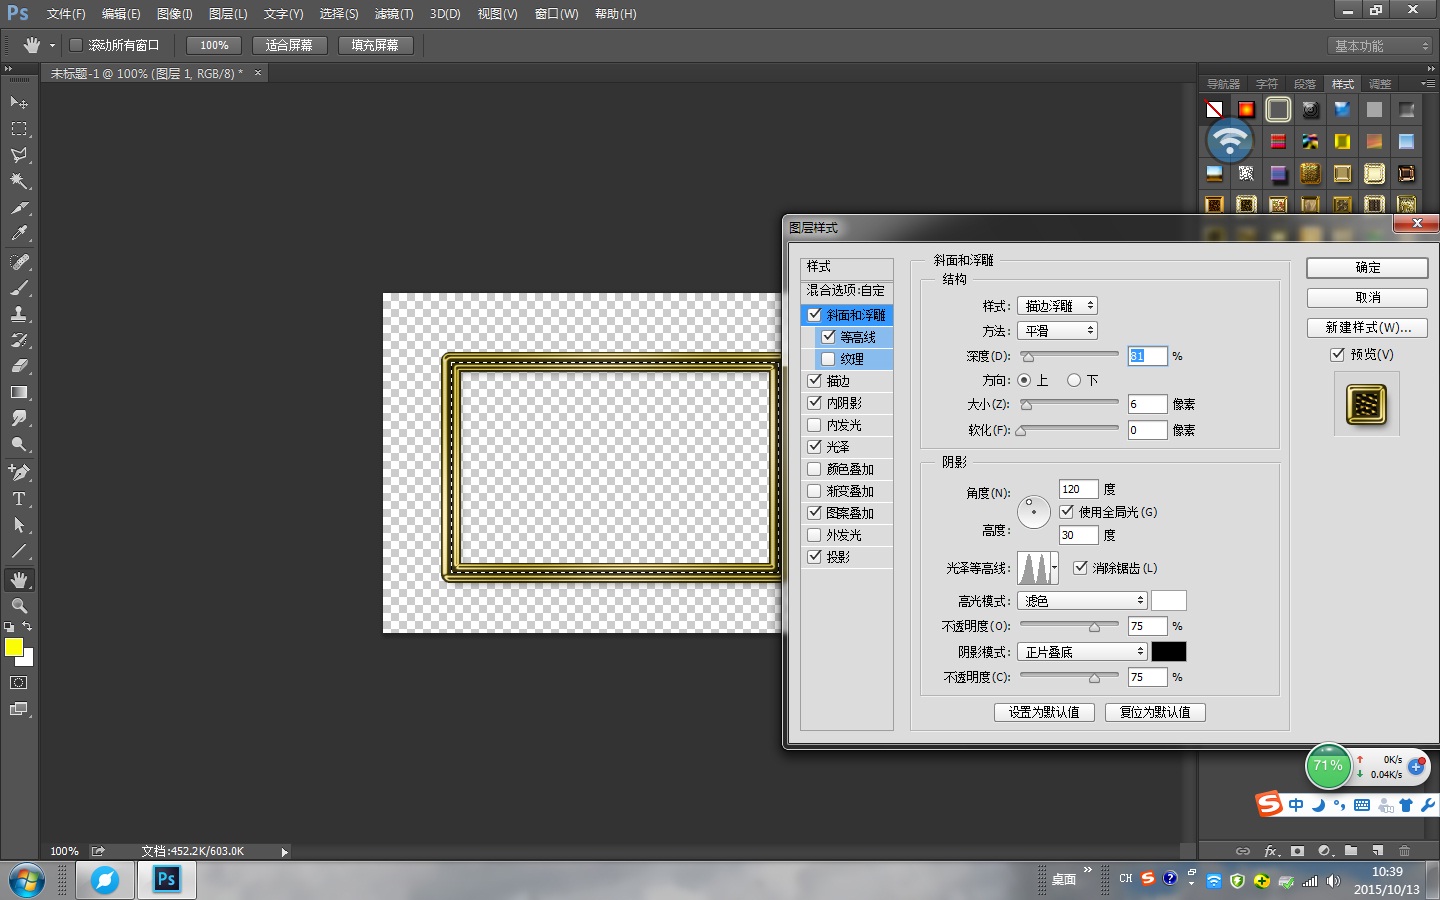Switch to the 字符 panel tab
Viewport: 1440px width, 900px height.
tap(1266, 83)
